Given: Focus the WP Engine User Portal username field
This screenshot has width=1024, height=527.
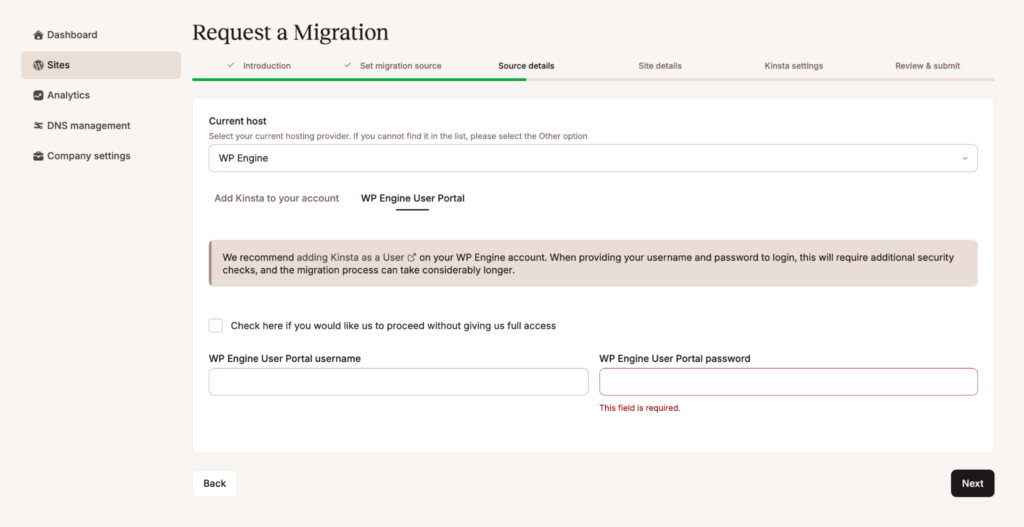Looking at the screenshot, I should coord(398,381).
